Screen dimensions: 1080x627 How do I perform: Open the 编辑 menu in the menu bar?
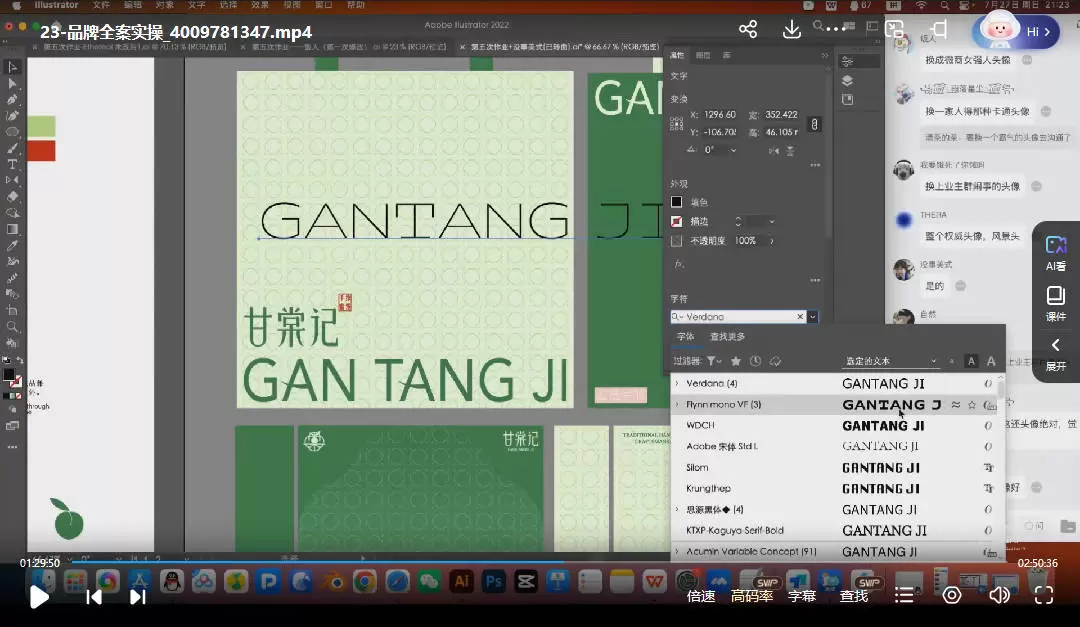(x=133, y=5)
